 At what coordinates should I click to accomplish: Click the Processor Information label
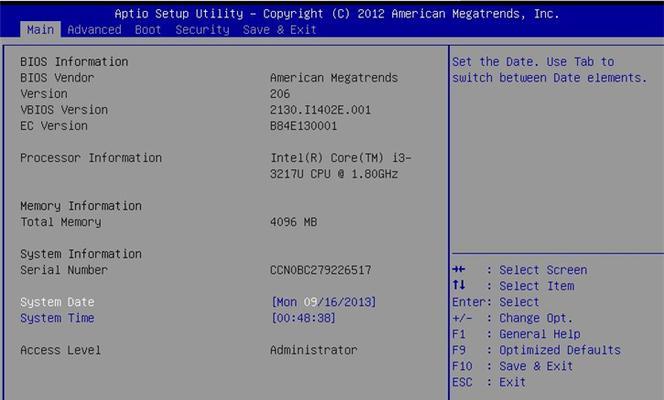pyautogui.click(x=91, y=158)
